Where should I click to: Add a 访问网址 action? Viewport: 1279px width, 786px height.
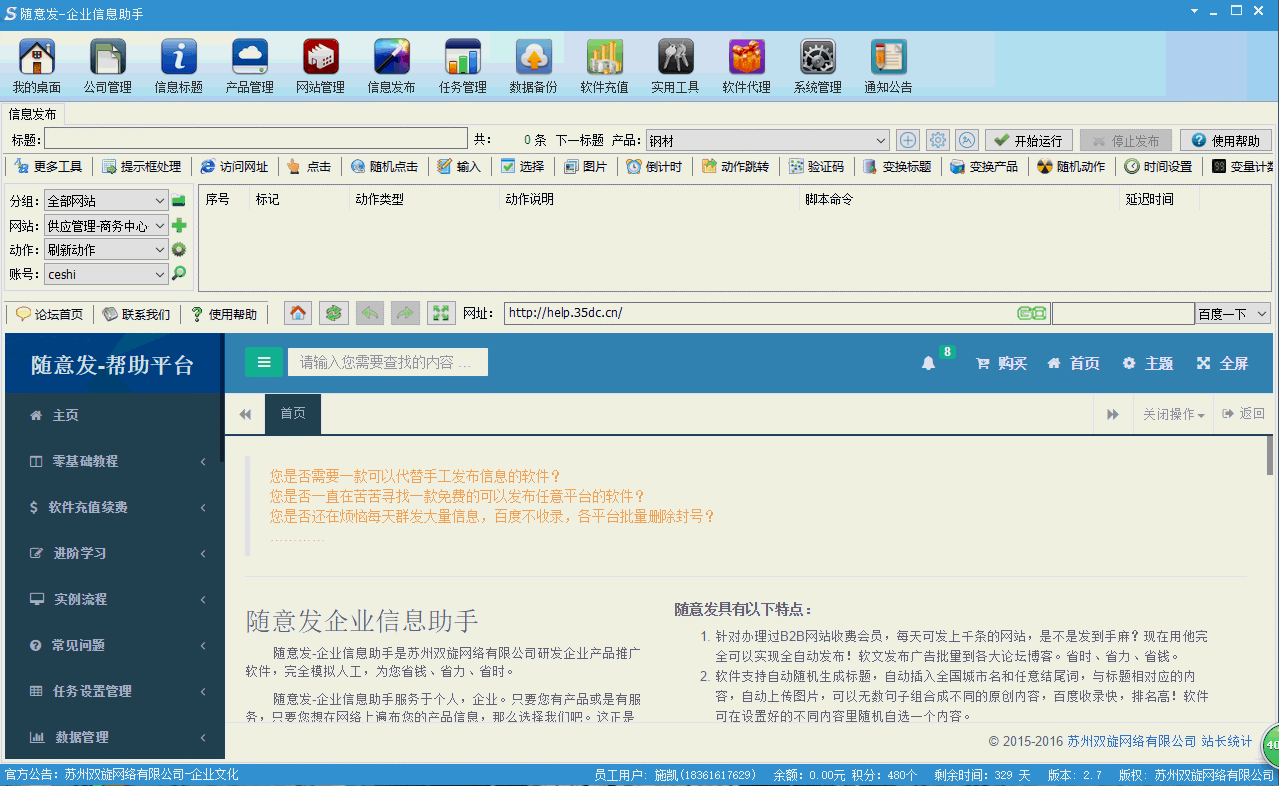(235, 166)
